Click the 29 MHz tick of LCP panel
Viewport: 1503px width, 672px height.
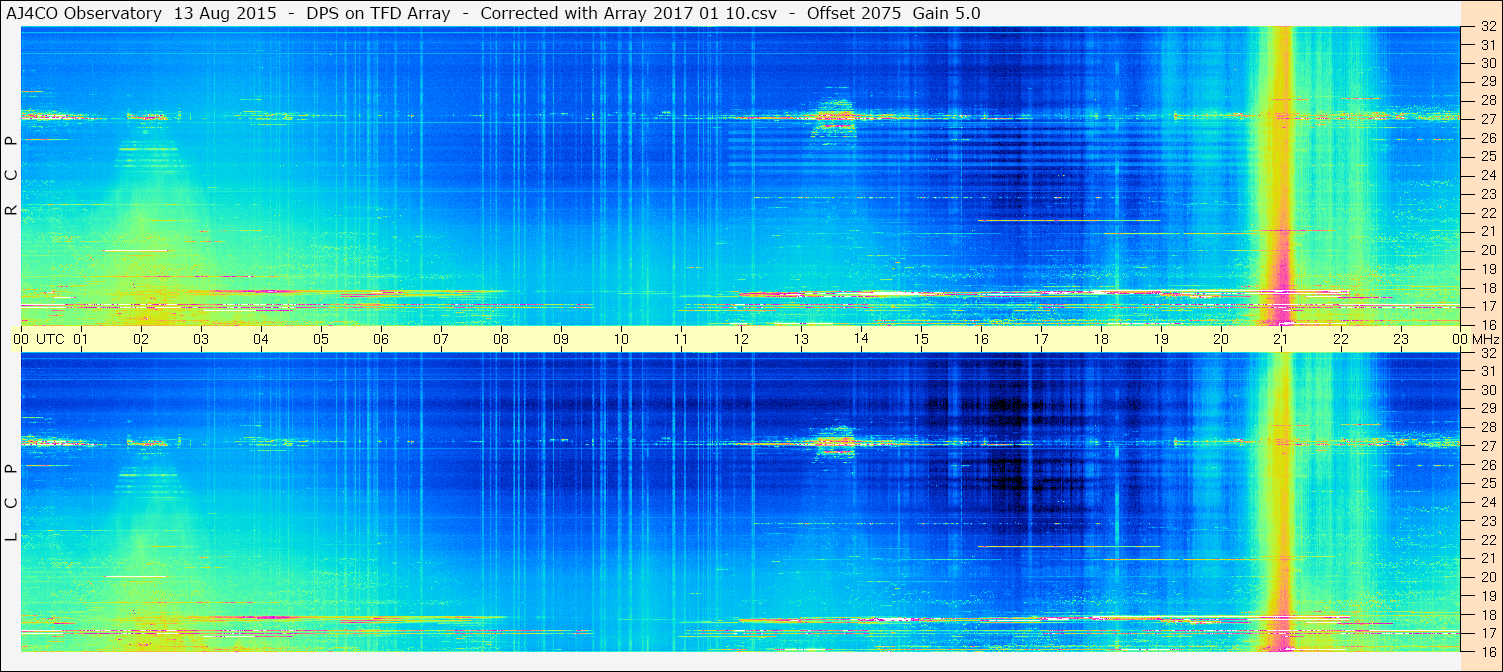(1487, 409)
